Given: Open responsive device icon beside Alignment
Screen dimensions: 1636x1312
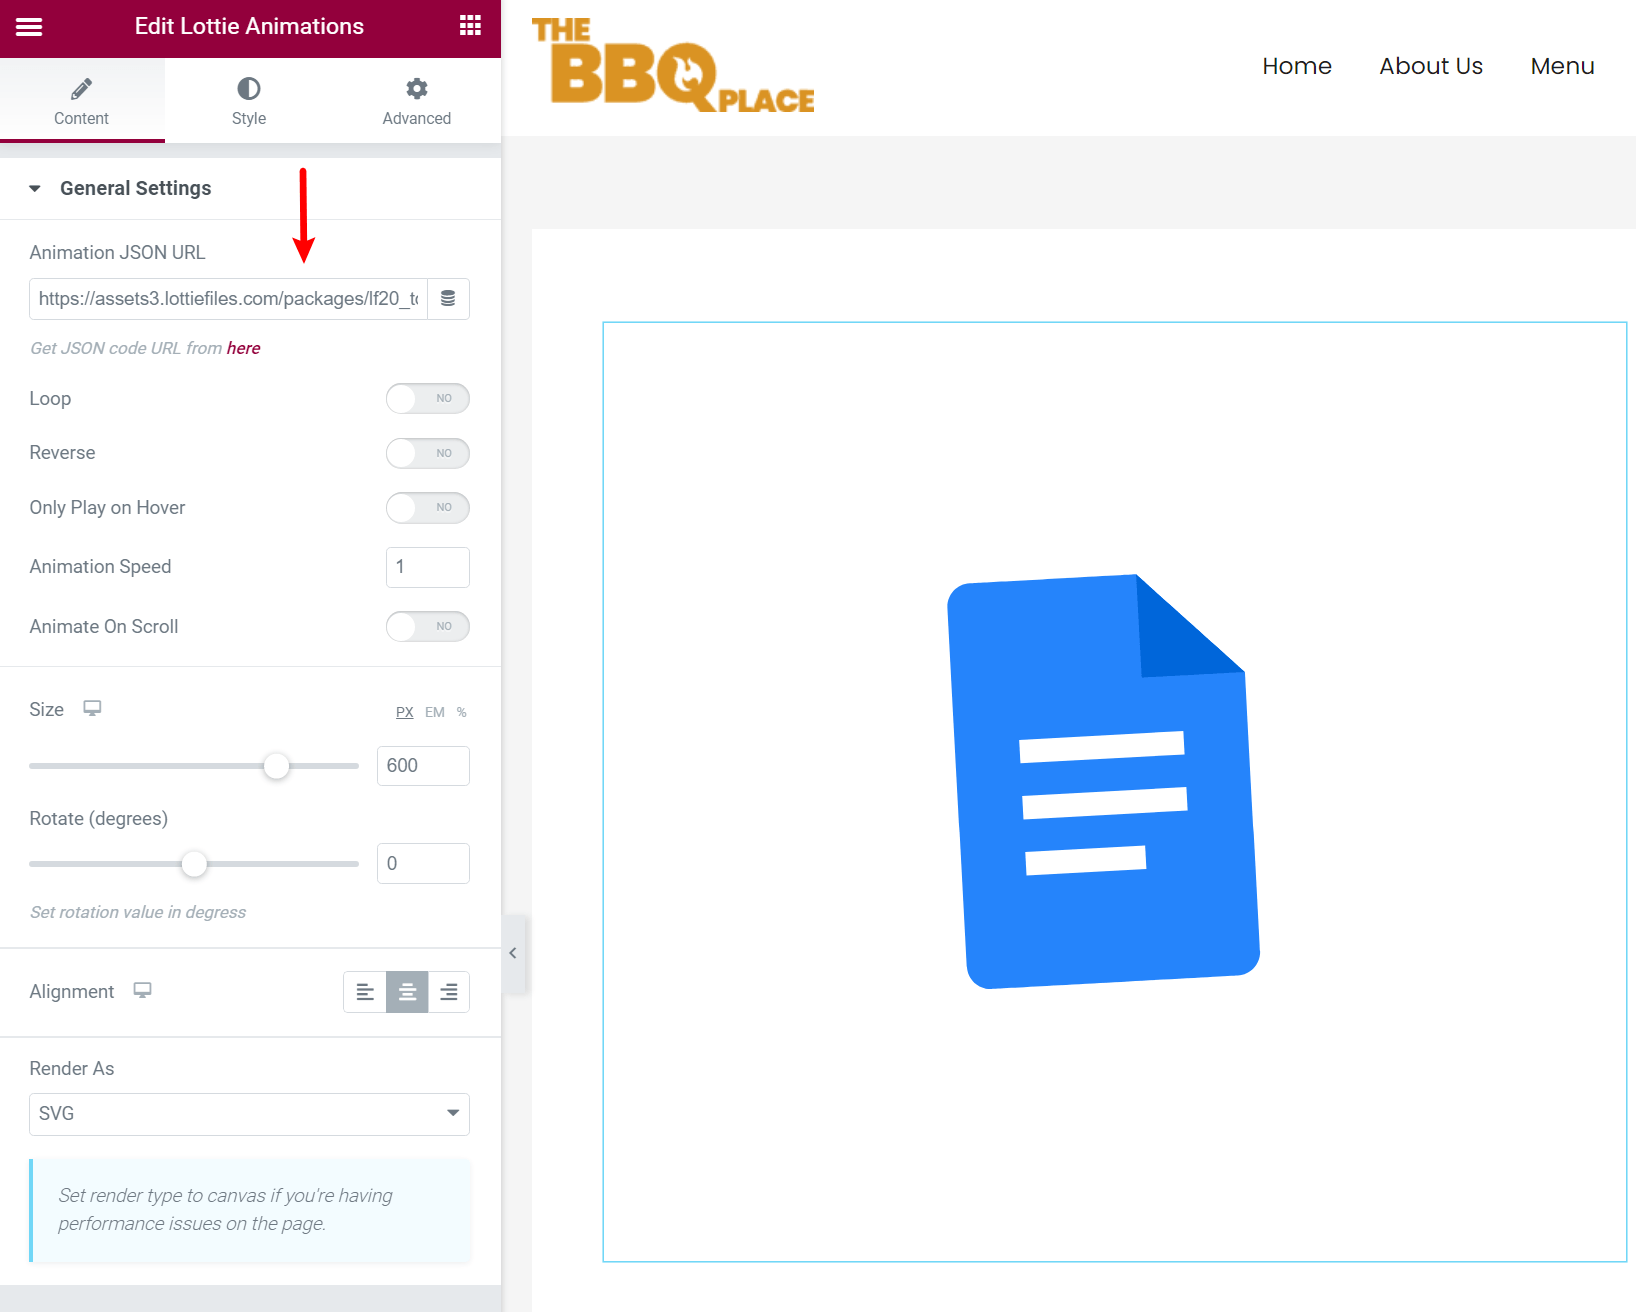Looking at the screenshot, I should tap(143, 990).
